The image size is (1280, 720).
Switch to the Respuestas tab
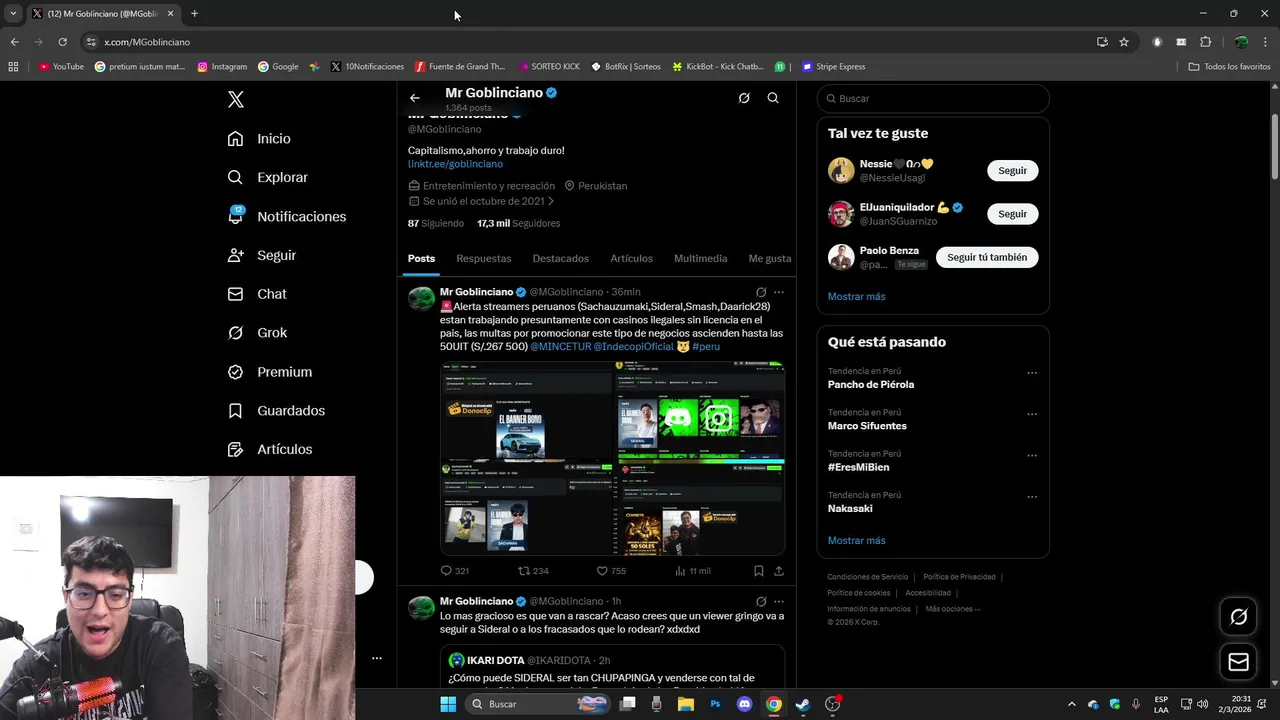484,258
